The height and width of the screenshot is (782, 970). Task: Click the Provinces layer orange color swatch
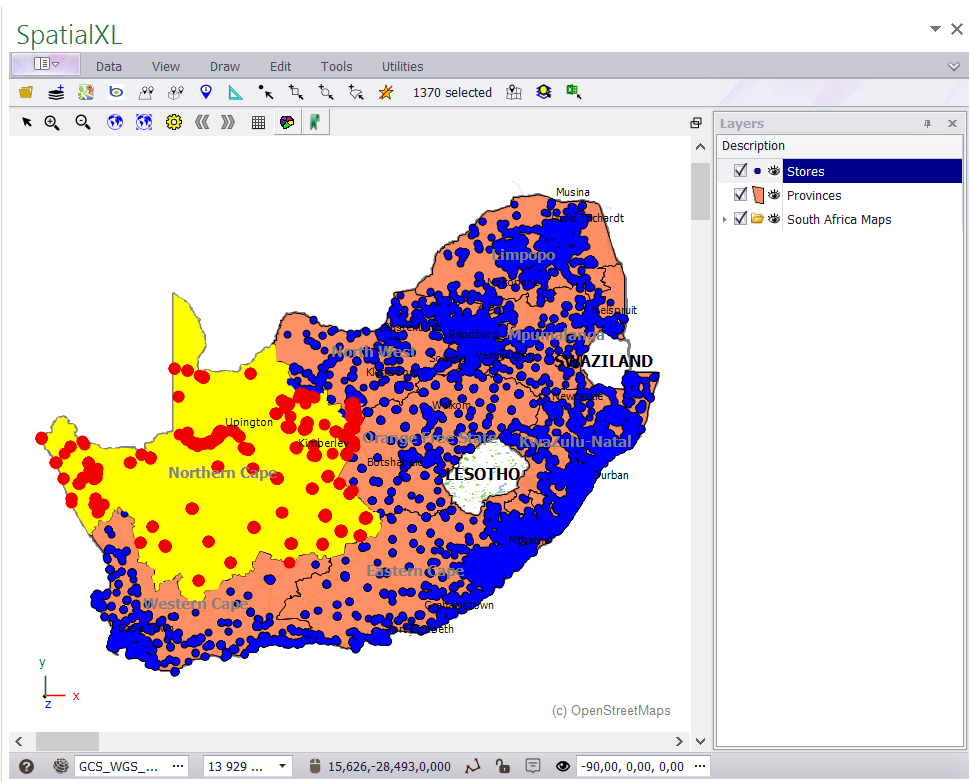pyautogui.click(x=757, y=195)
